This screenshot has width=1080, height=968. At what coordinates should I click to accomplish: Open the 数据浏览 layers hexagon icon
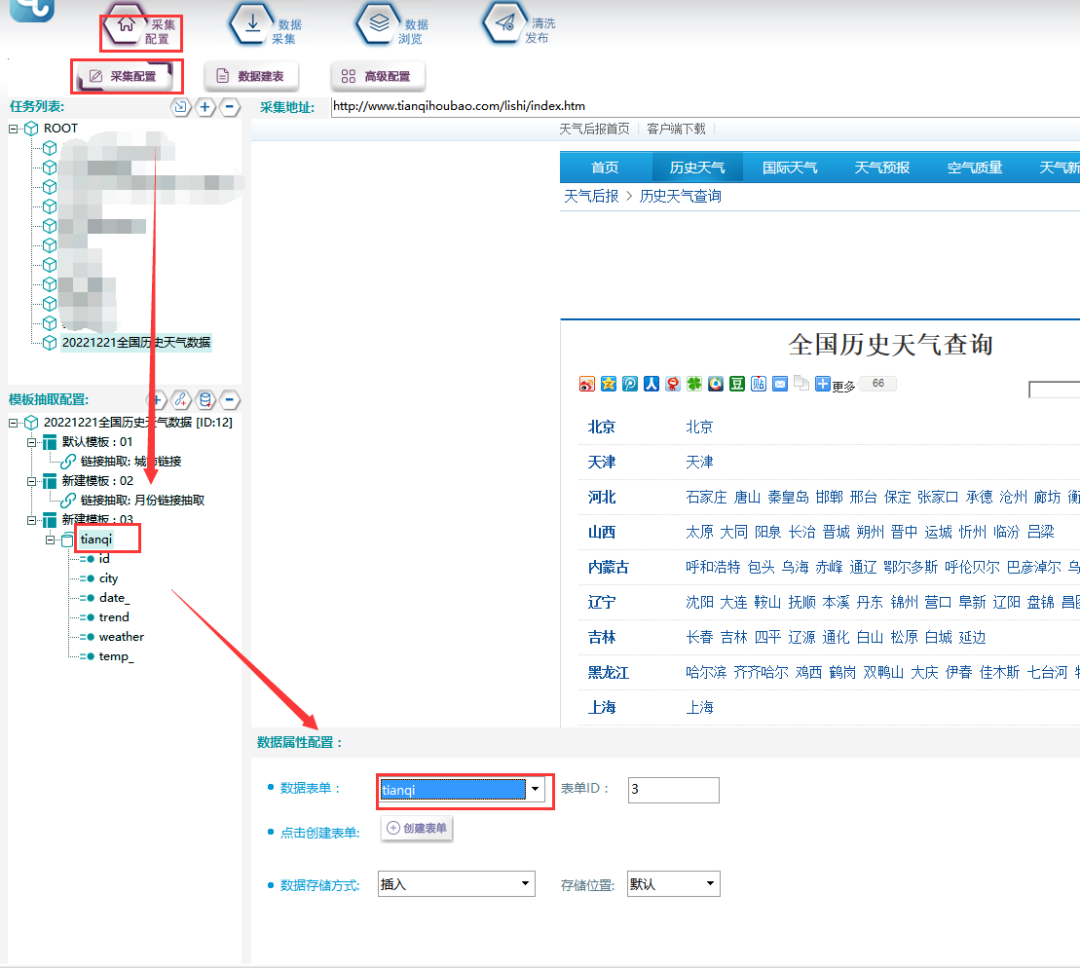380,25
